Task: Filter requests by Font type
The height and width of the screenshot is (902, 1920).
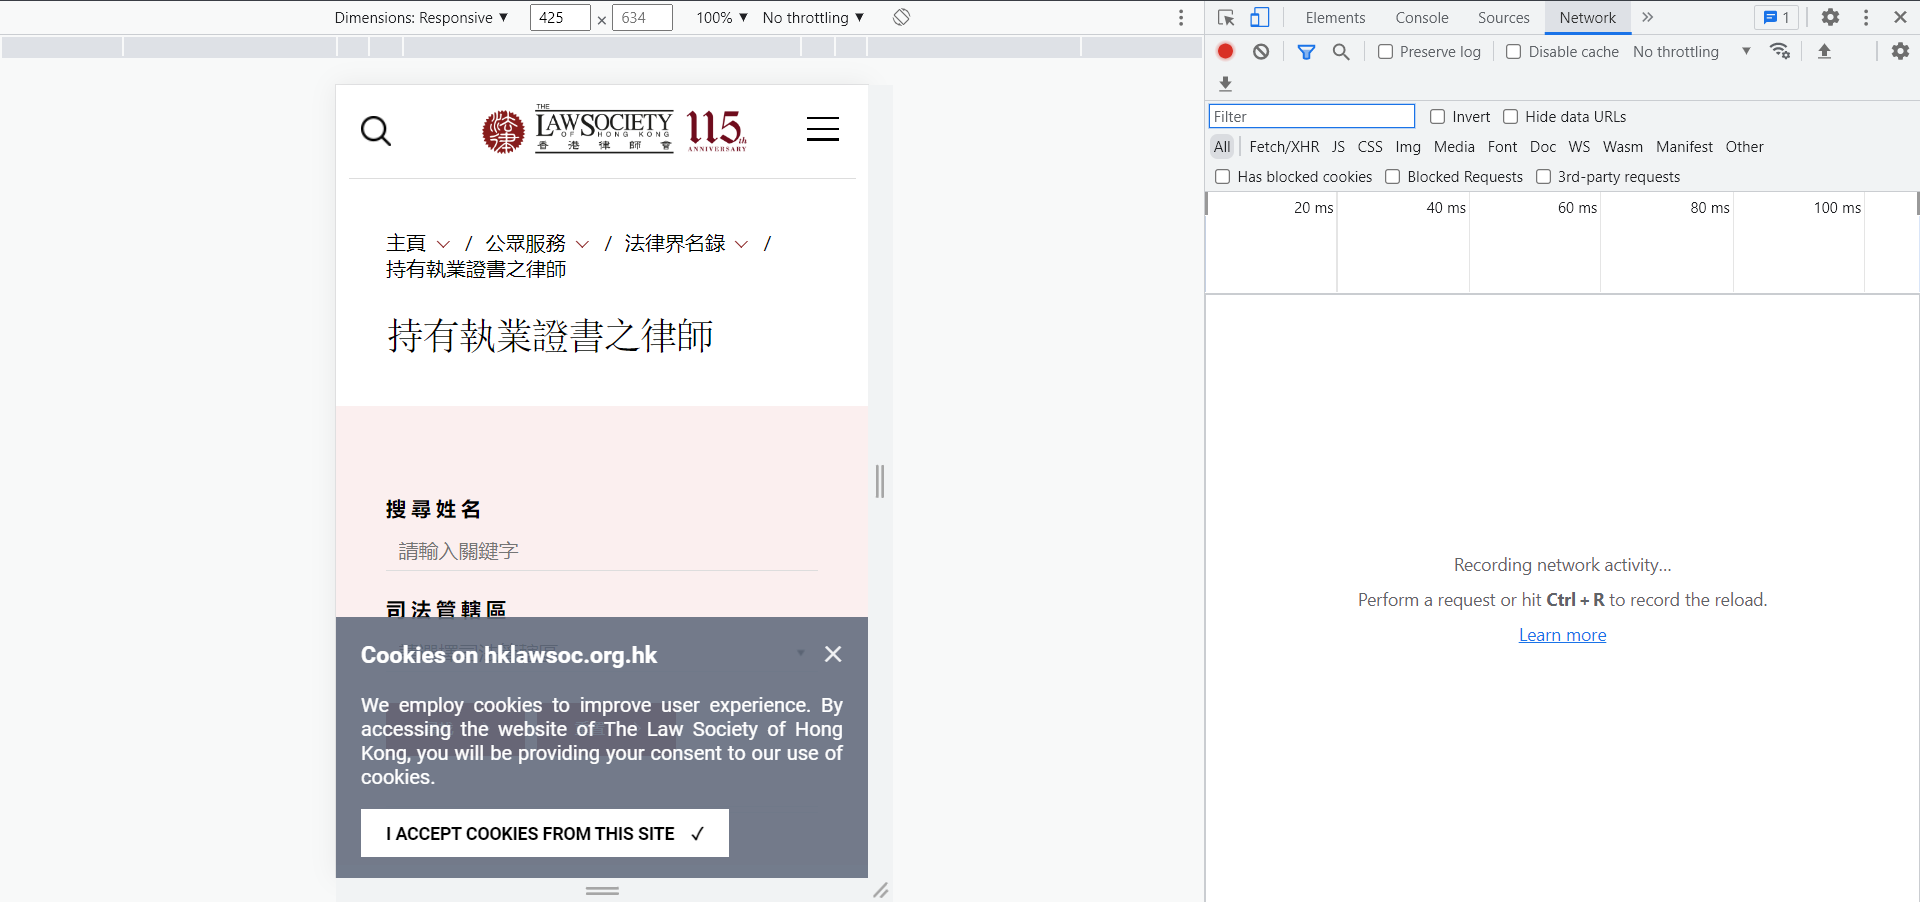Action: tap(1502, 146)
